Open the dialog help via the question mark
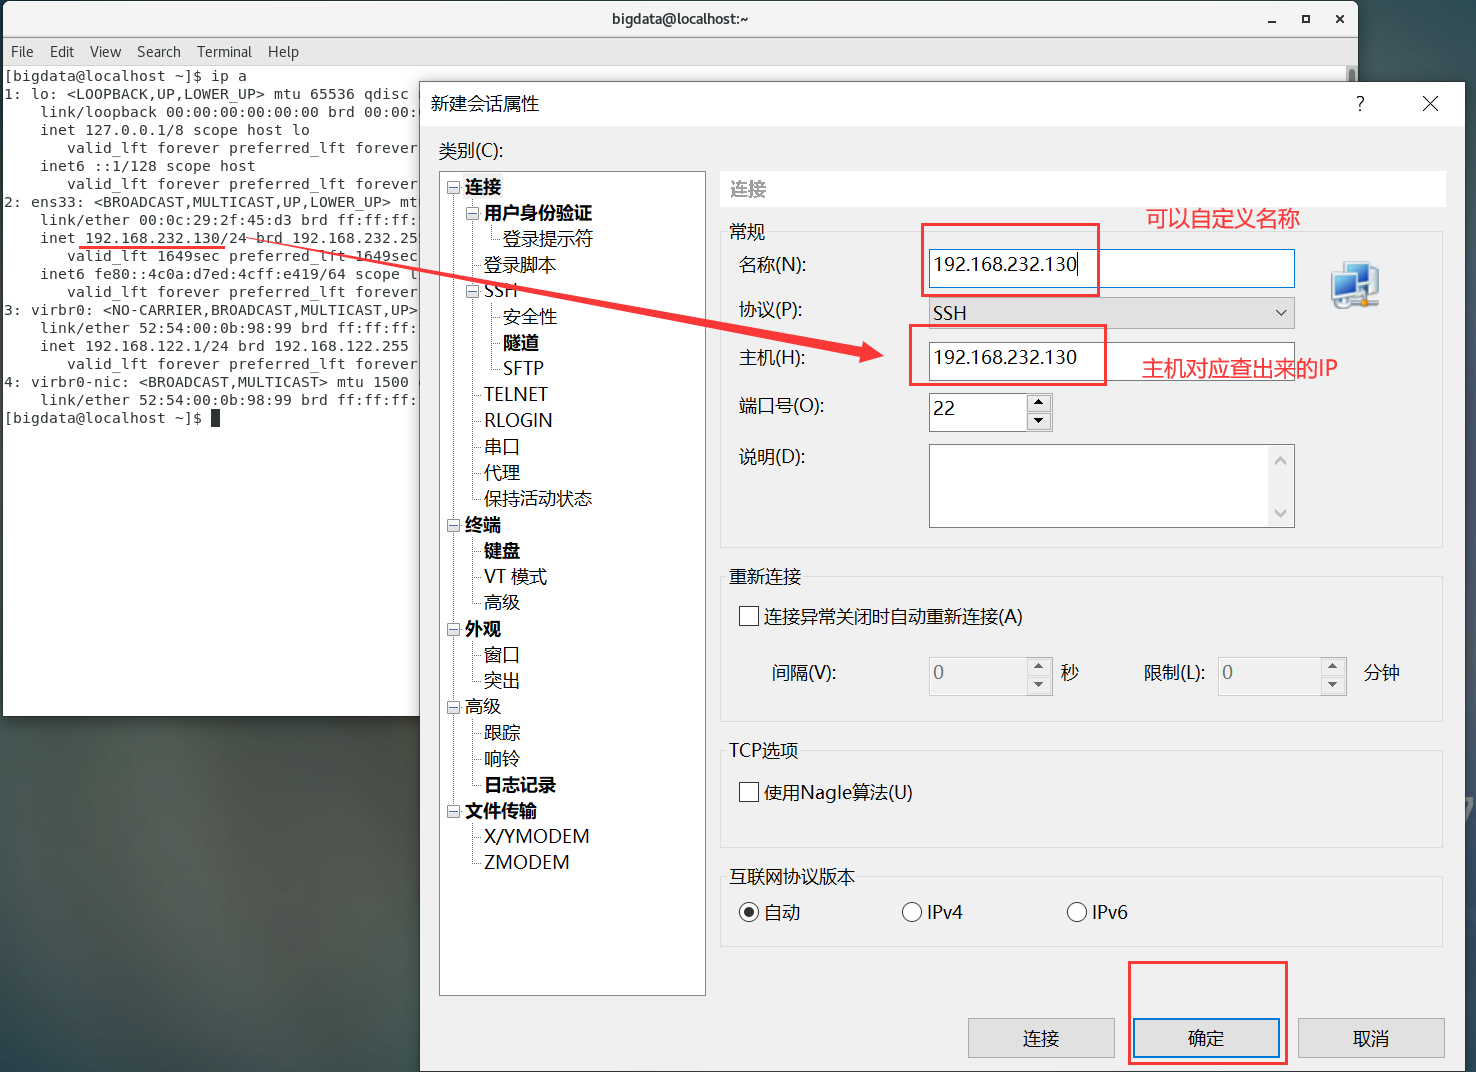 [x=1359, y=103]
